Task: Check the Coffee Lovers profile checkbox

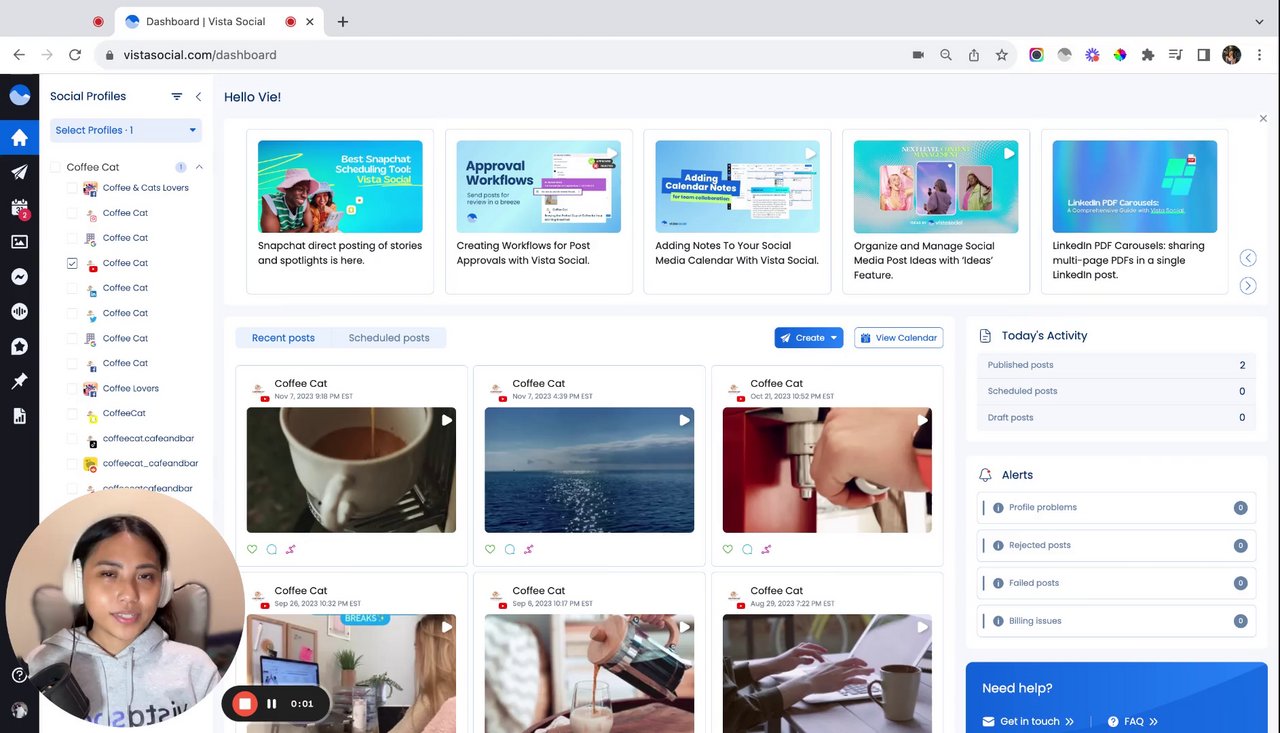Action: pyautogui.click(x=72, y=388)
